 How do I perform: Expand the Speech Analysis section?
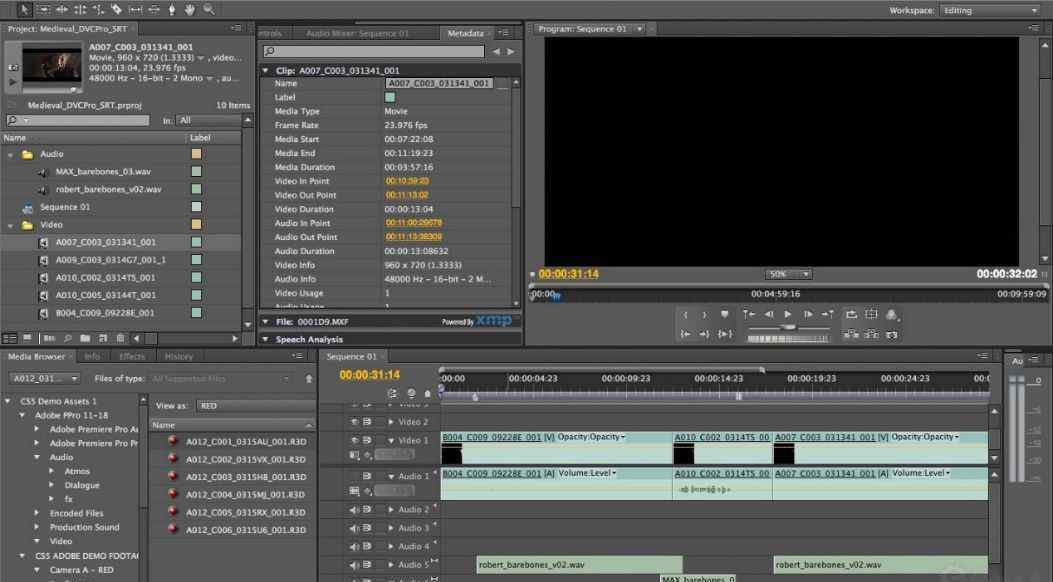(266, 340)
